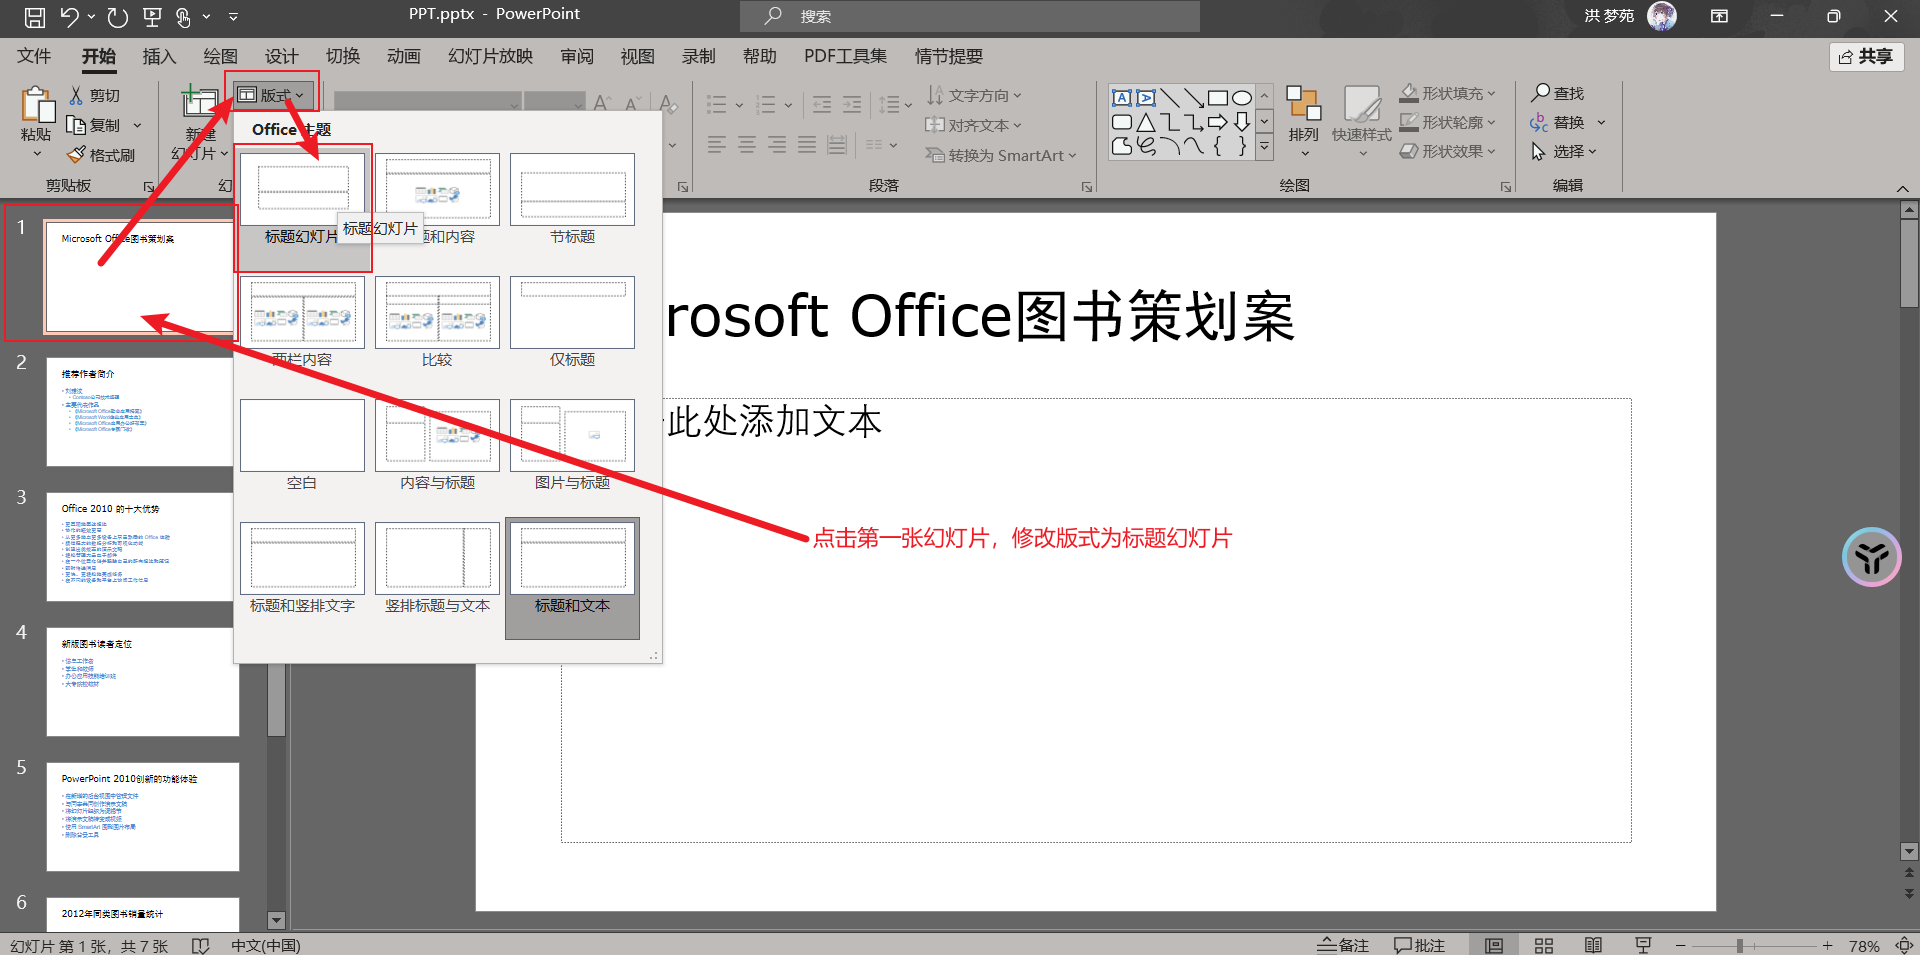Open the Transitions (切换) tab
1920x955 pixels.
342,56
